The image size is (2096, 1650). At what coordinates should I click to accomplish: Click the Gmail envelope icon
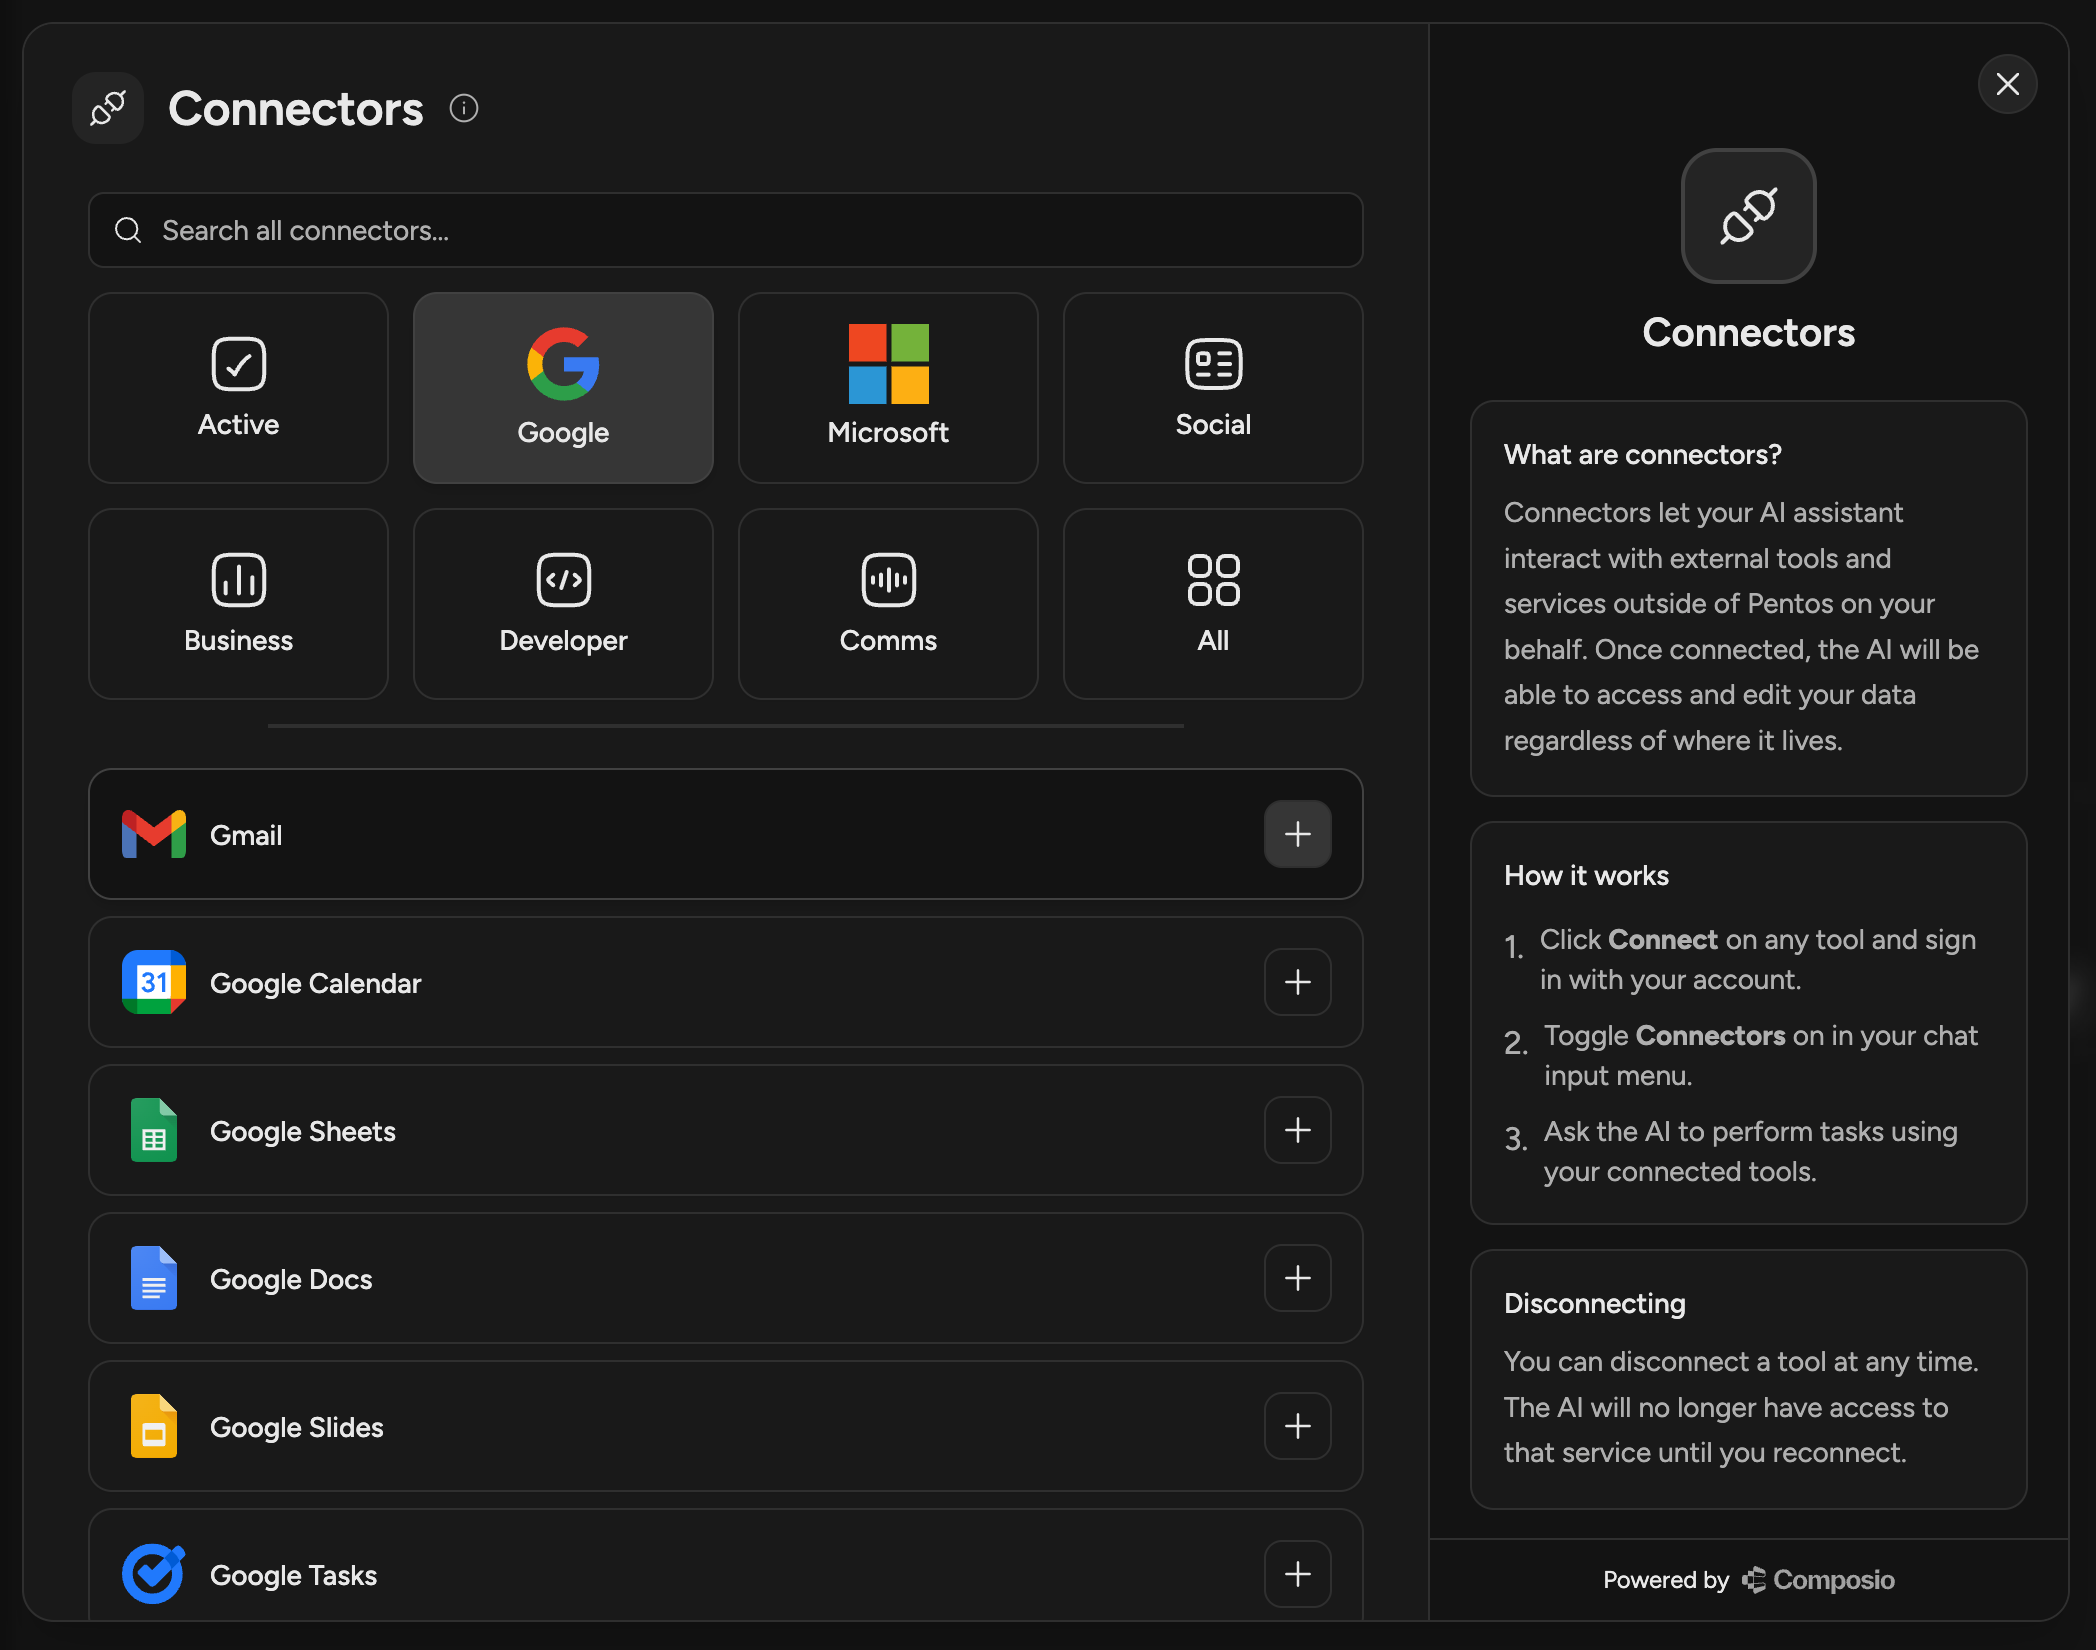click(x=154, y=834)
